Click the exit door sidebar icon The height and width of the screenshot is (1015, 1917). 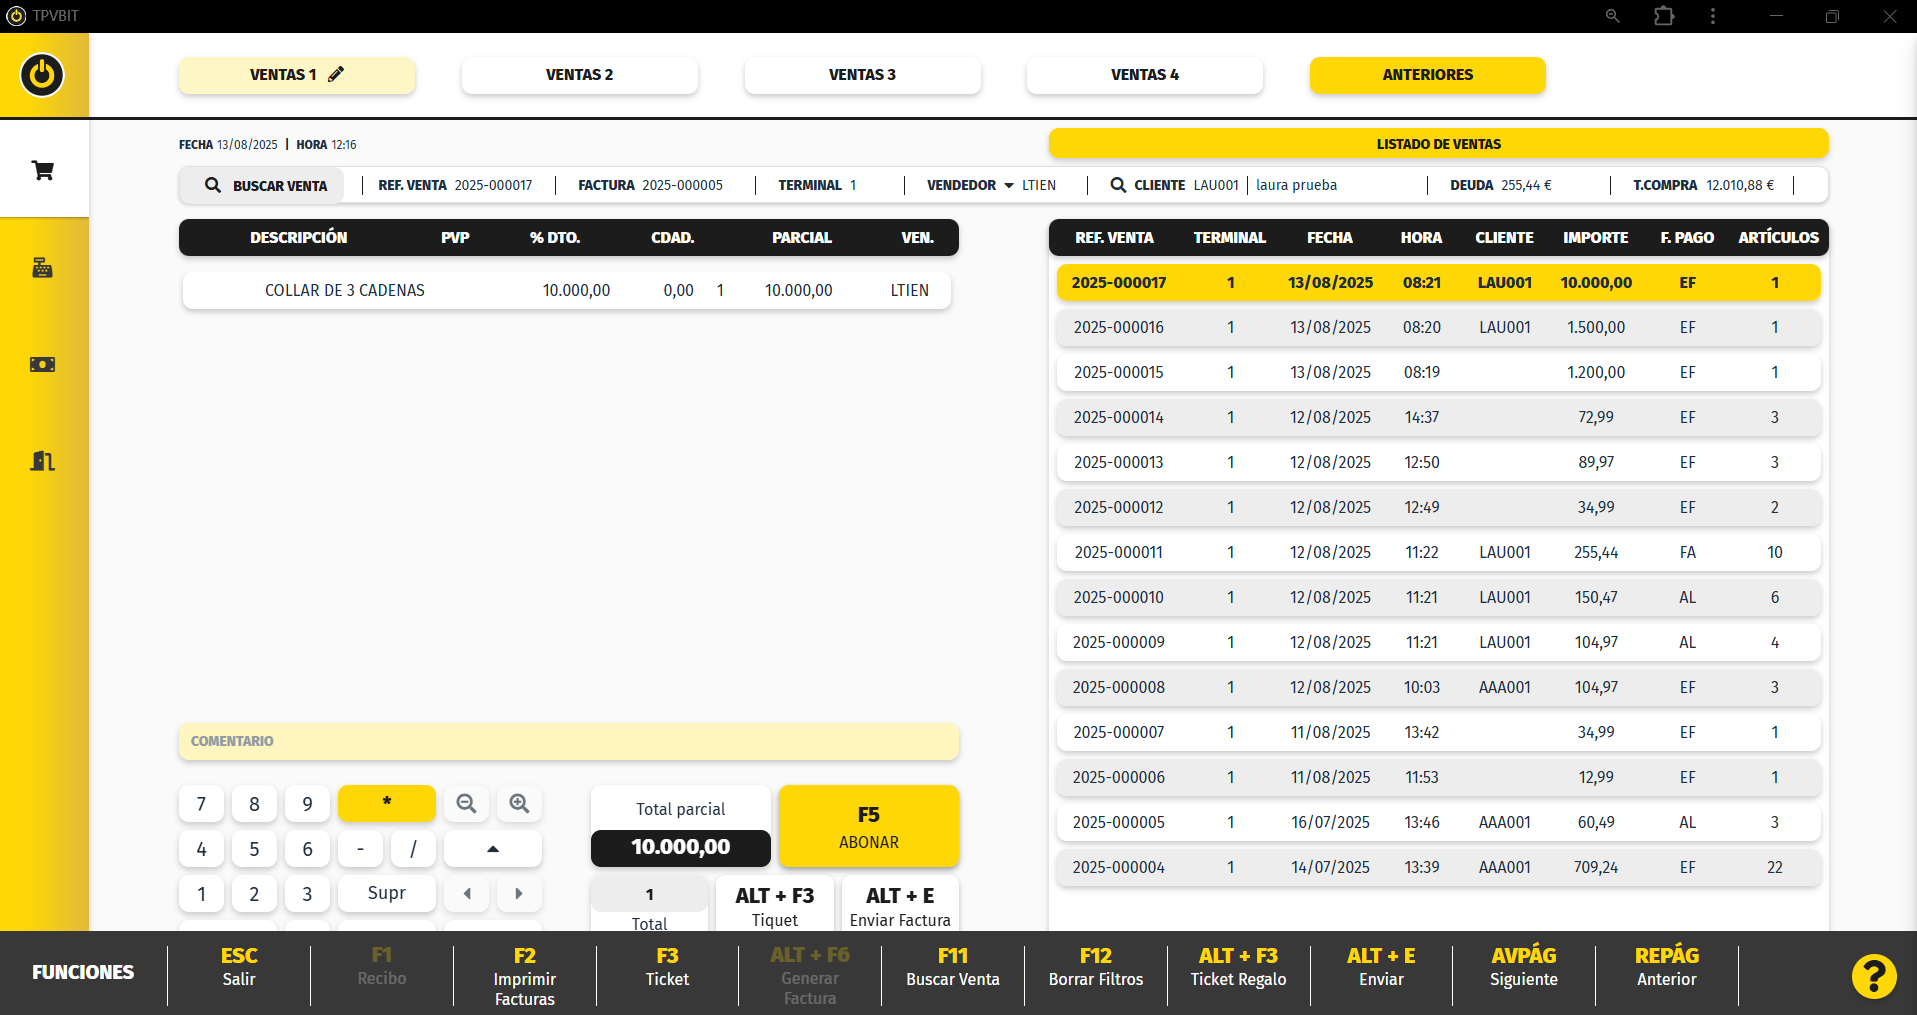pyautogui.click(x=43, y=461)
